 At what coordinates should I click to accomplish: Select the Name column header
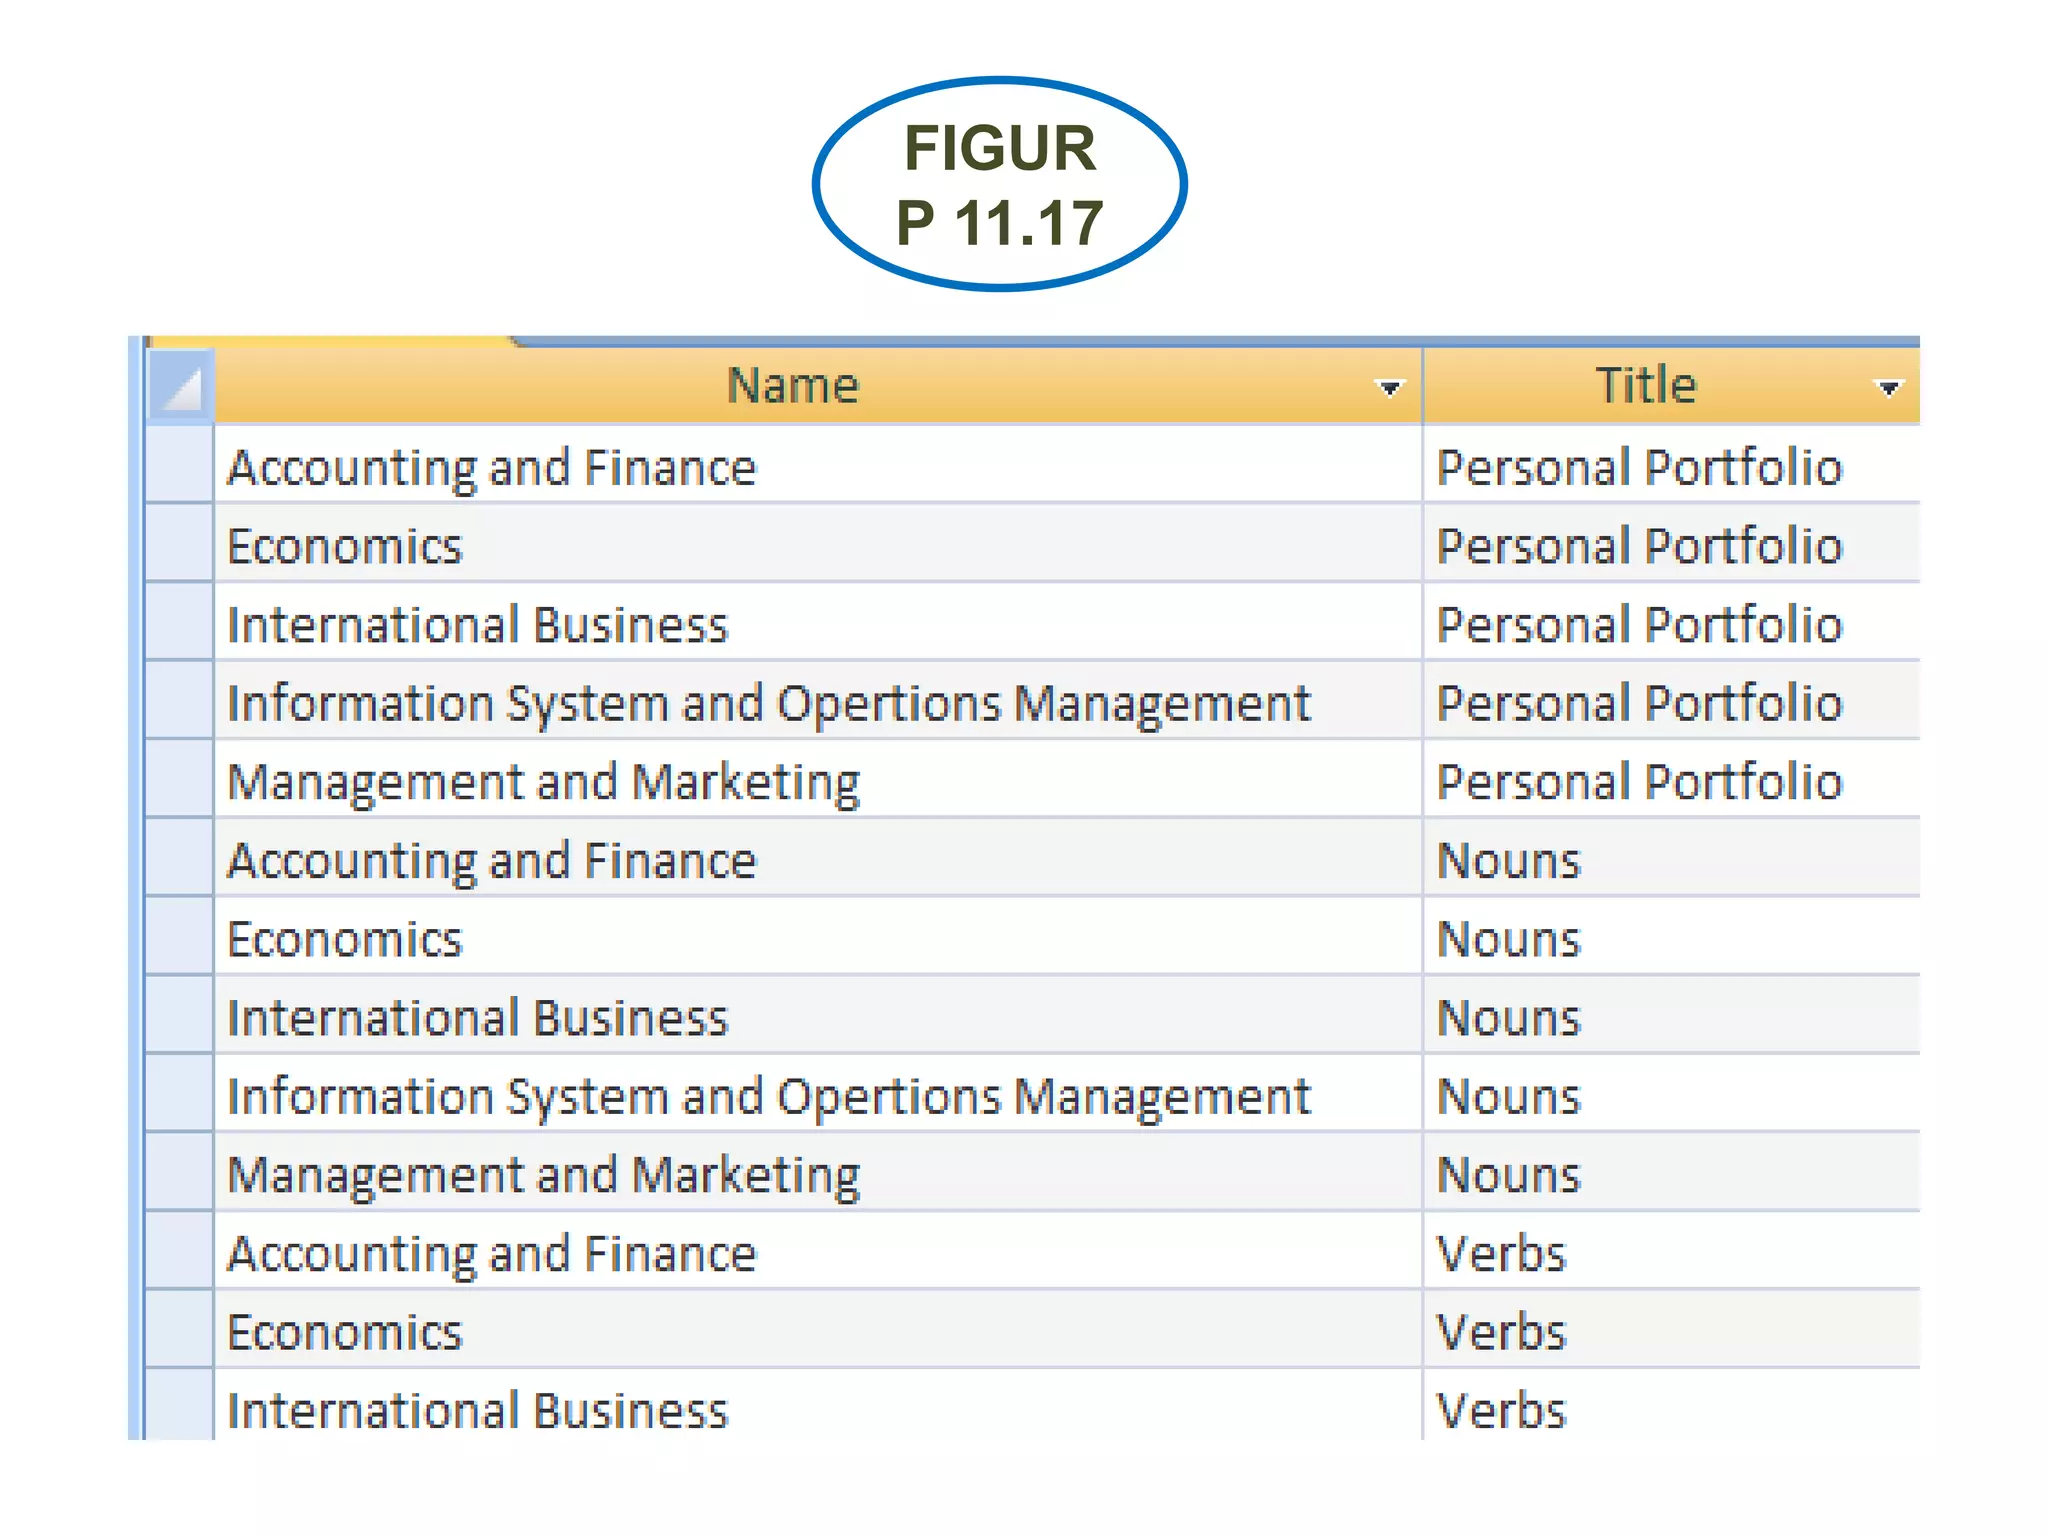point(792,386)
